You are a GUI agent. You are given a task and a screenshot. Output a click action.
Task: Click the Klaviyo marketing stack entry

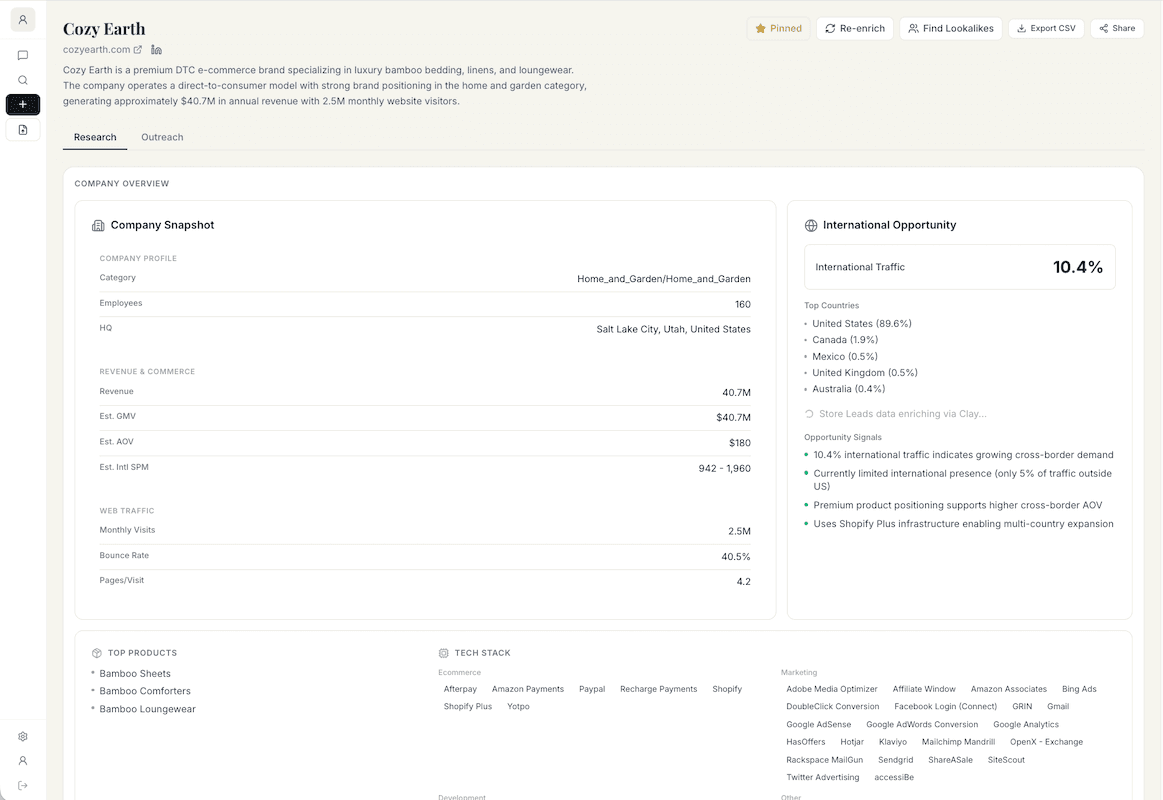point(893,741)
